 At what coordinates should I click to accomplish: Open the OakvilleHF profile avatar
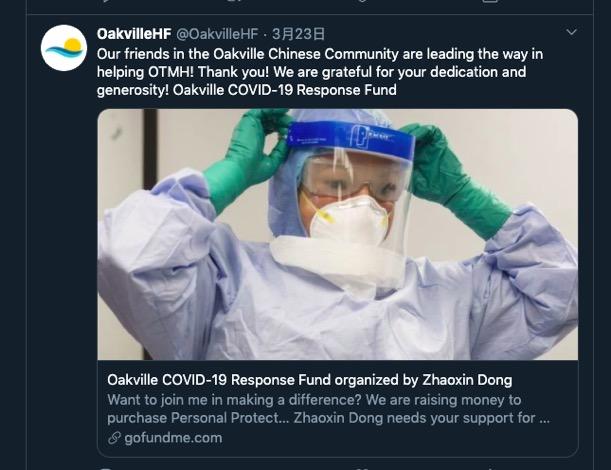coord(64,48)
